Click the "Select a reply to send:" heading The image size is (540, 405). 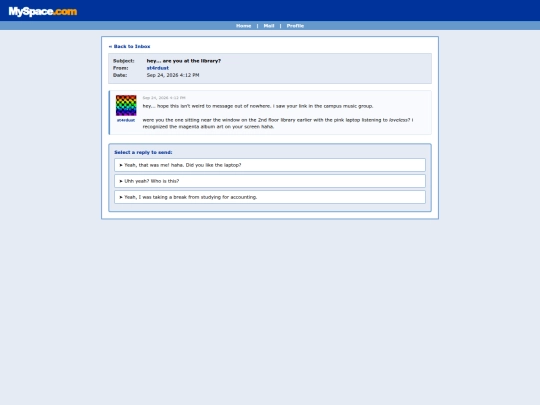143,152
